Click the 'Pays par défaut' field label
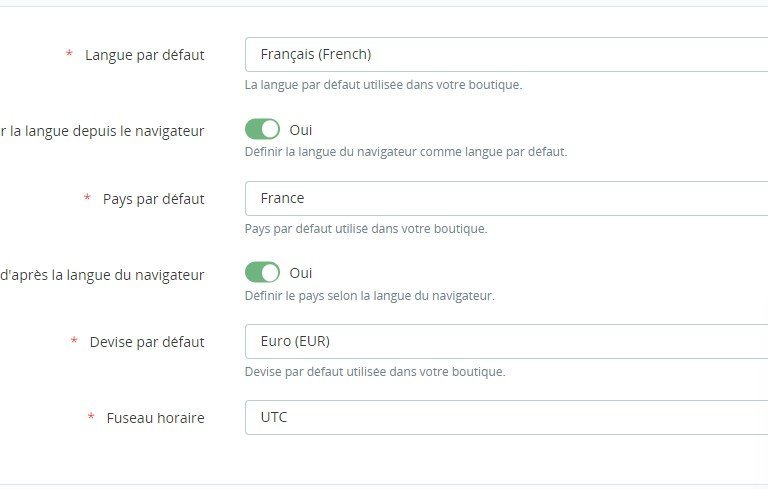Viewport: 768px width, 489px height. (153, 199)
